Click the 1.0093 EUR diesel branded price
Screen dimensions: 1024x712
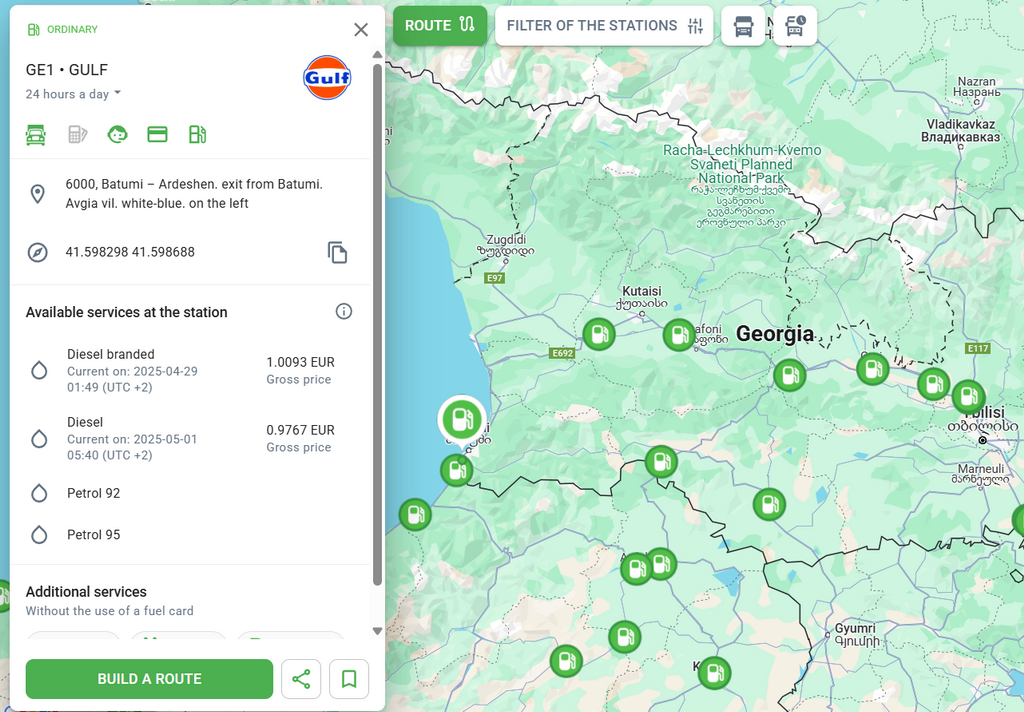pyautogui.click(x=300, y=363)
